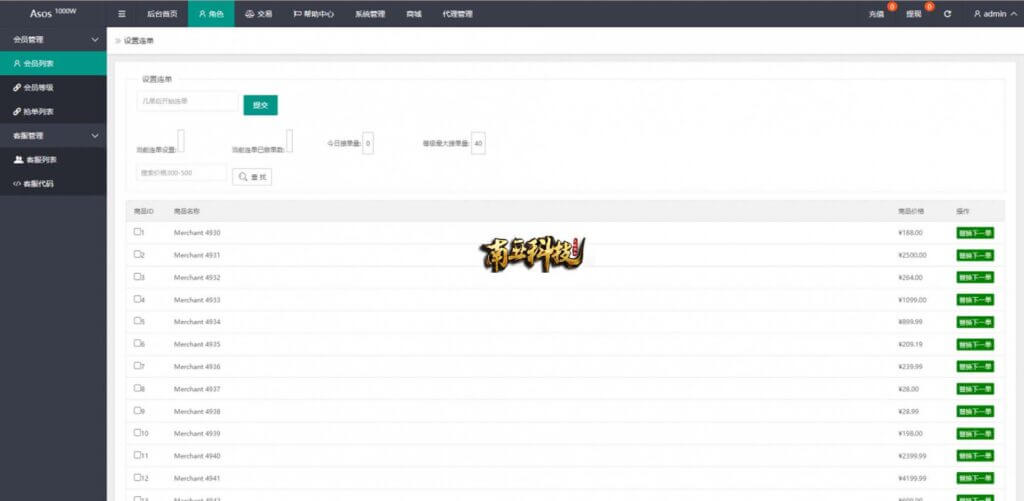Open the third sidebar item with link icon
Screen dimensions: 1024x501
pyautogui.click(x=53, y=111)
